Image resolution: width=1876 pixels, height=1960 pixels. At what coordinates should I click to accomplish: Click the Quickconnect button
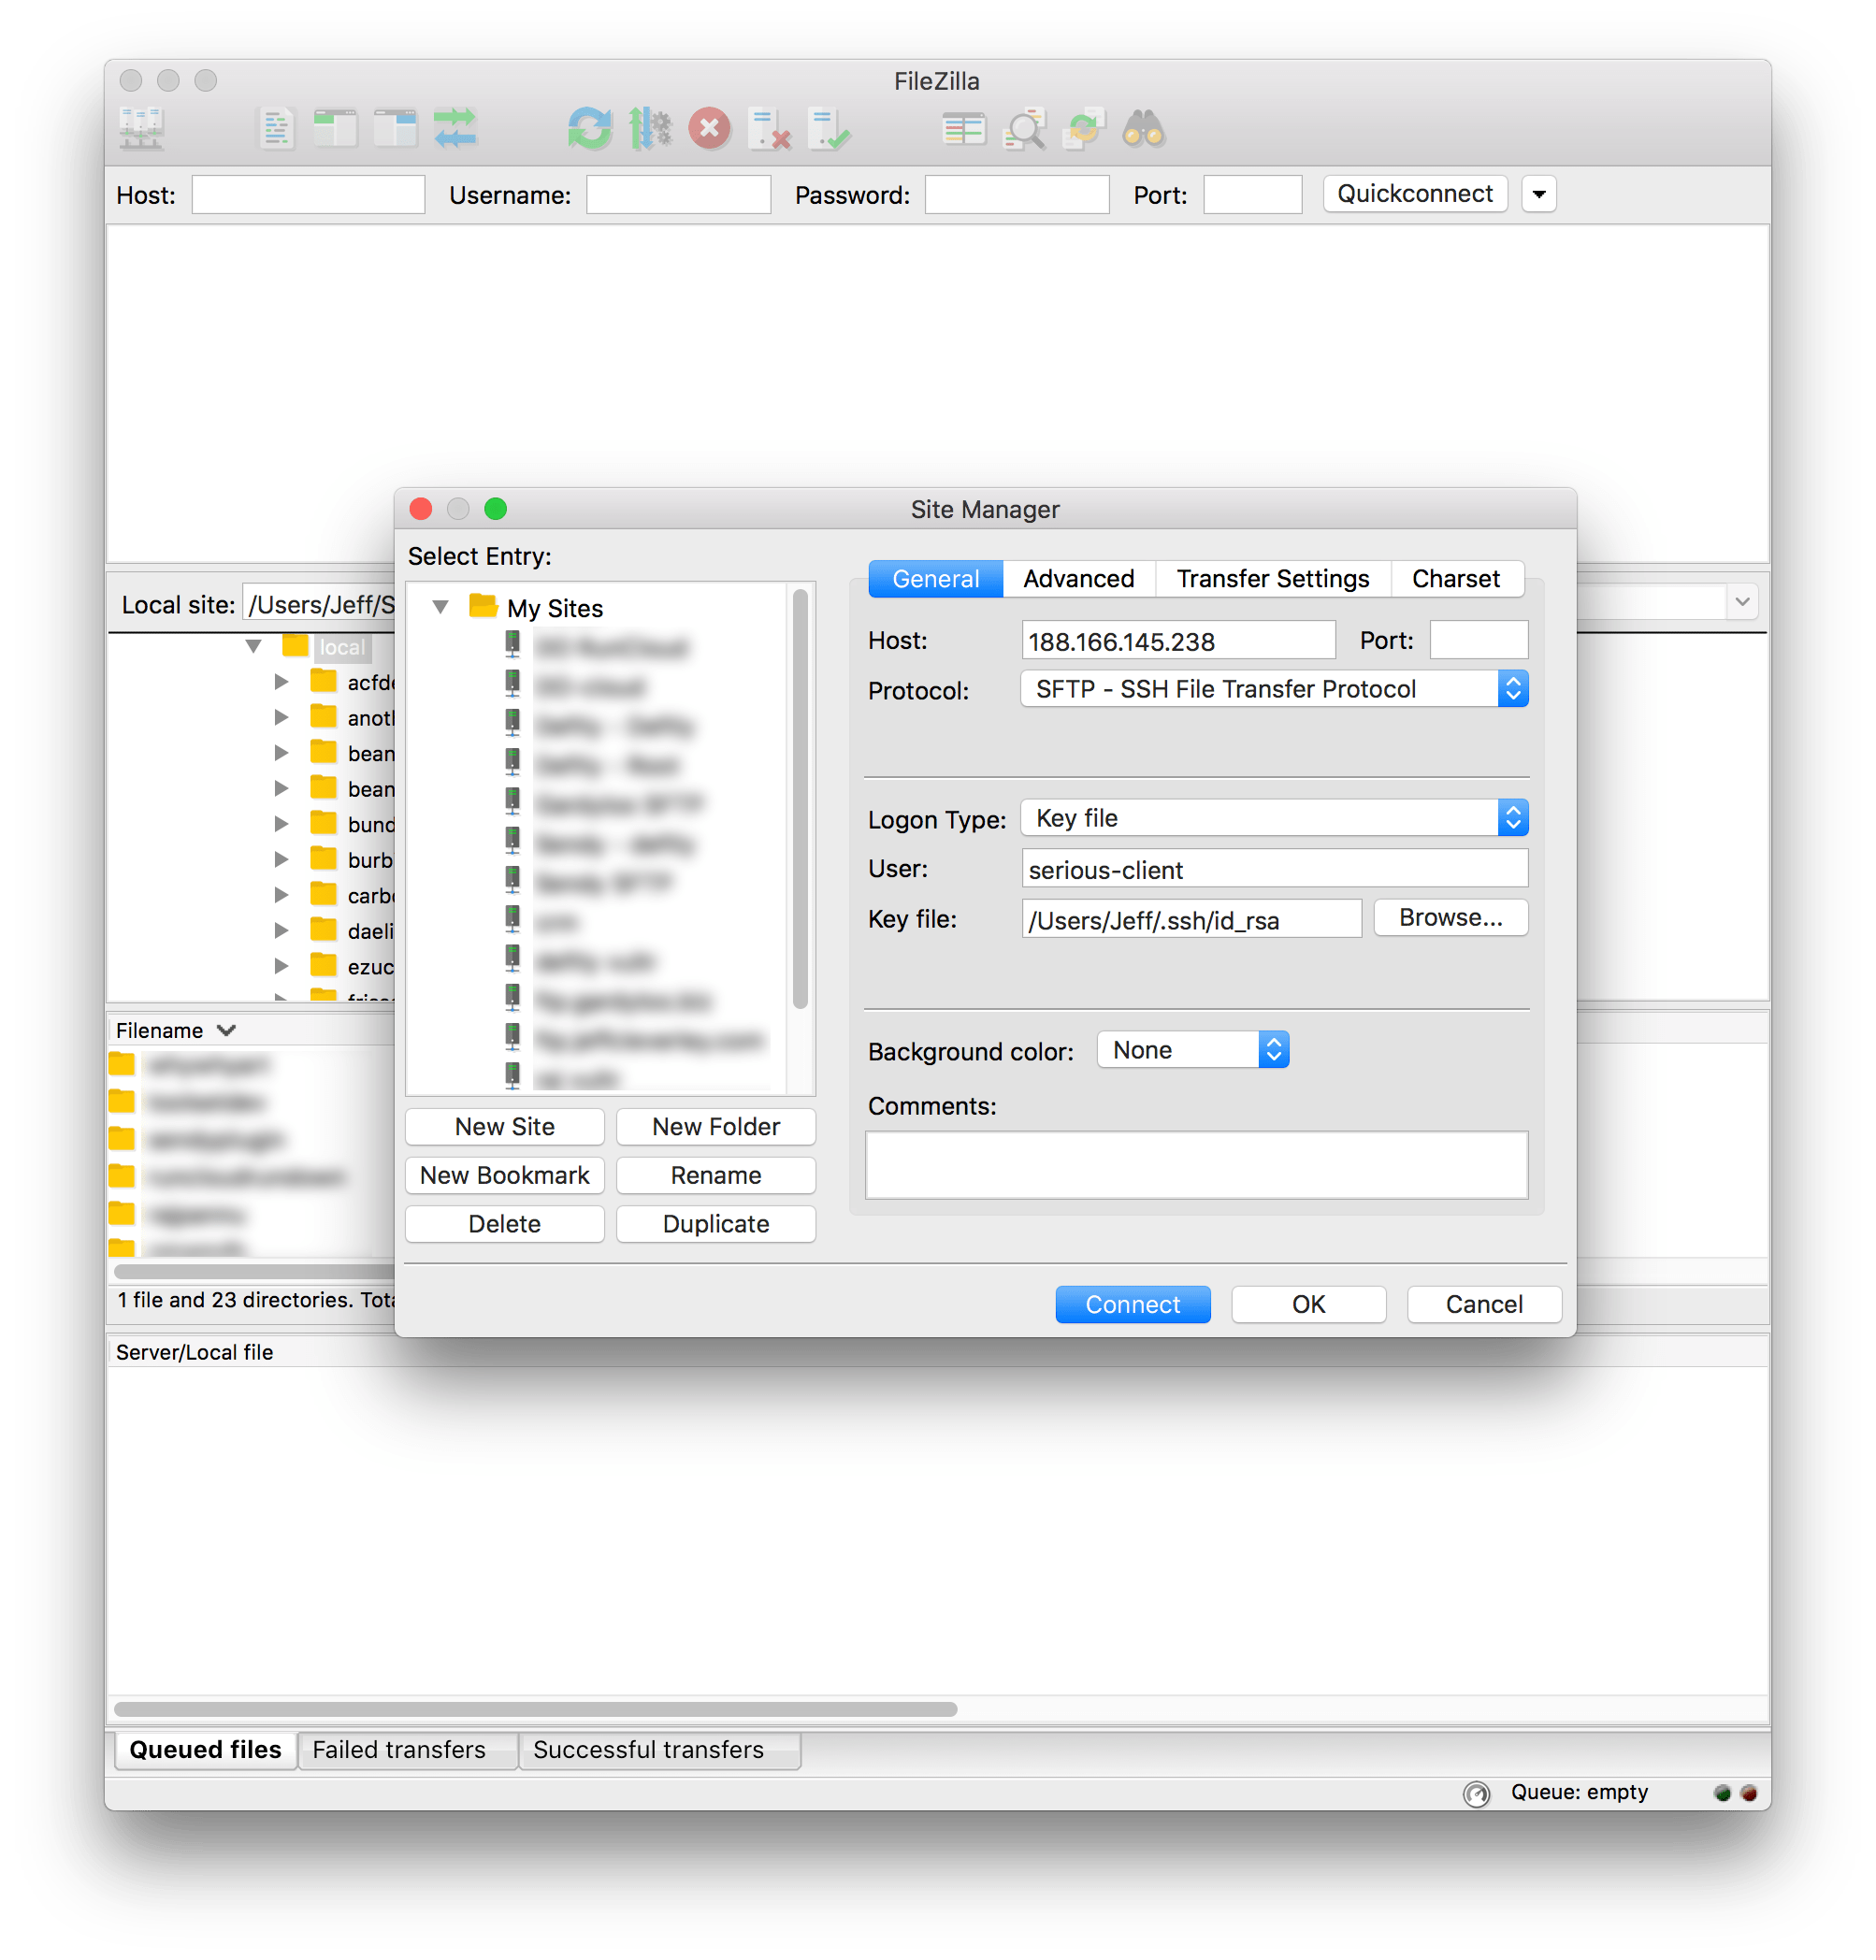1415,194
